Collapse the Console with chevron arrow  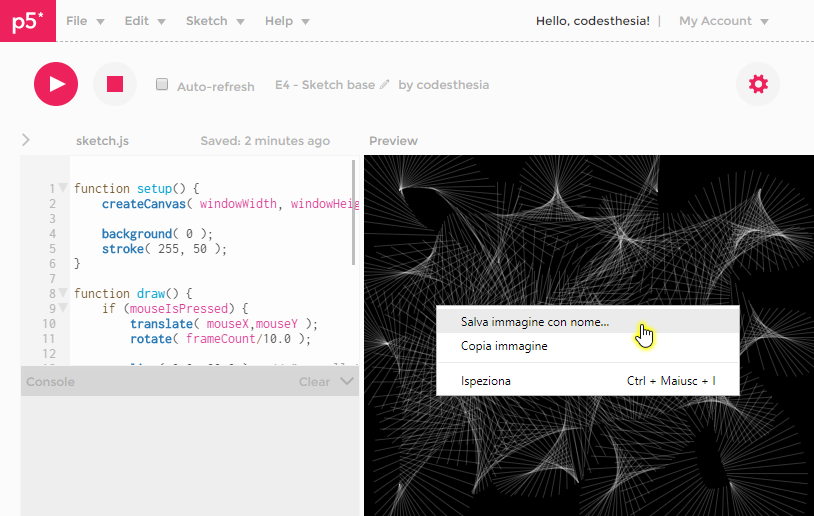click(x=347, y=381)
